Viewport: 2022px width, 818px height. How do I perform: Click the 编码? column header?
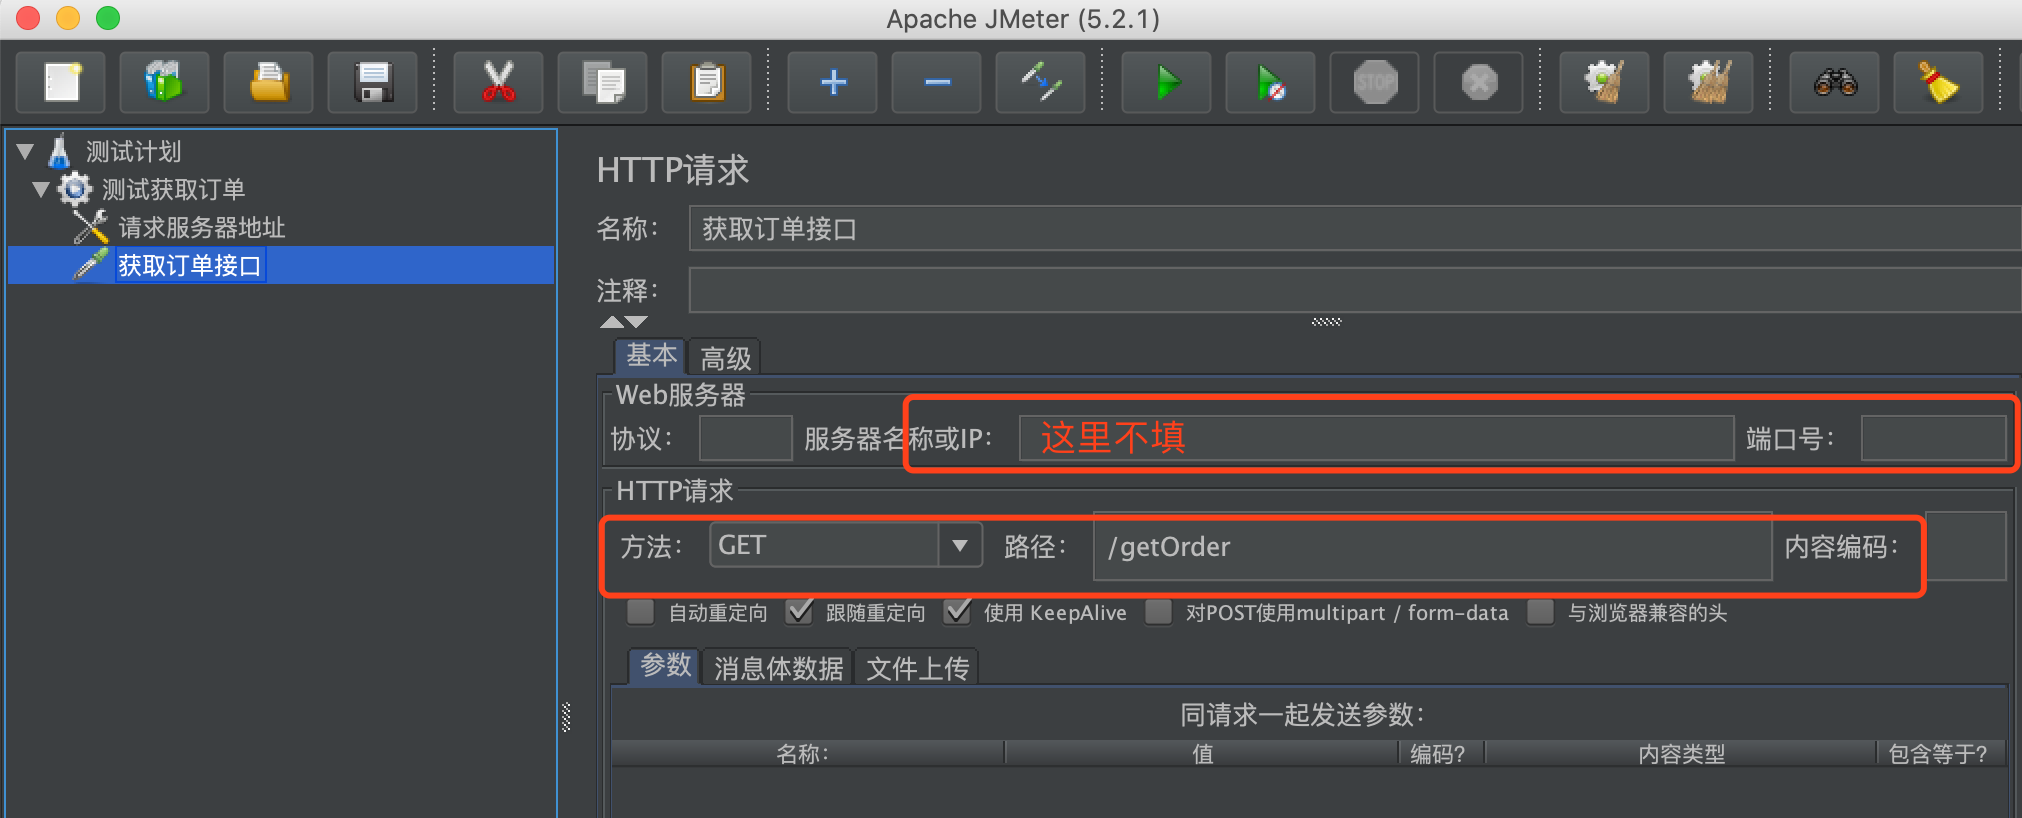(1441, 754)
